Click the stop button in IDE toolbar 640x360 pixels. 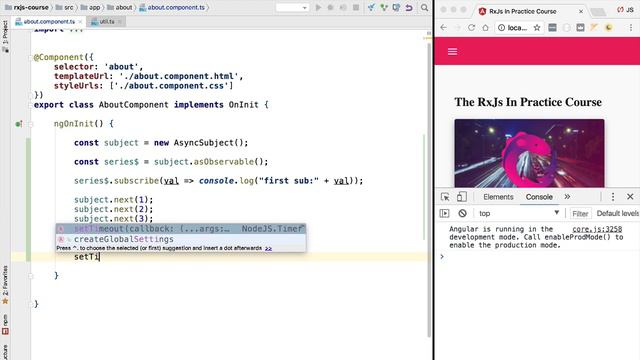[356, 7]
